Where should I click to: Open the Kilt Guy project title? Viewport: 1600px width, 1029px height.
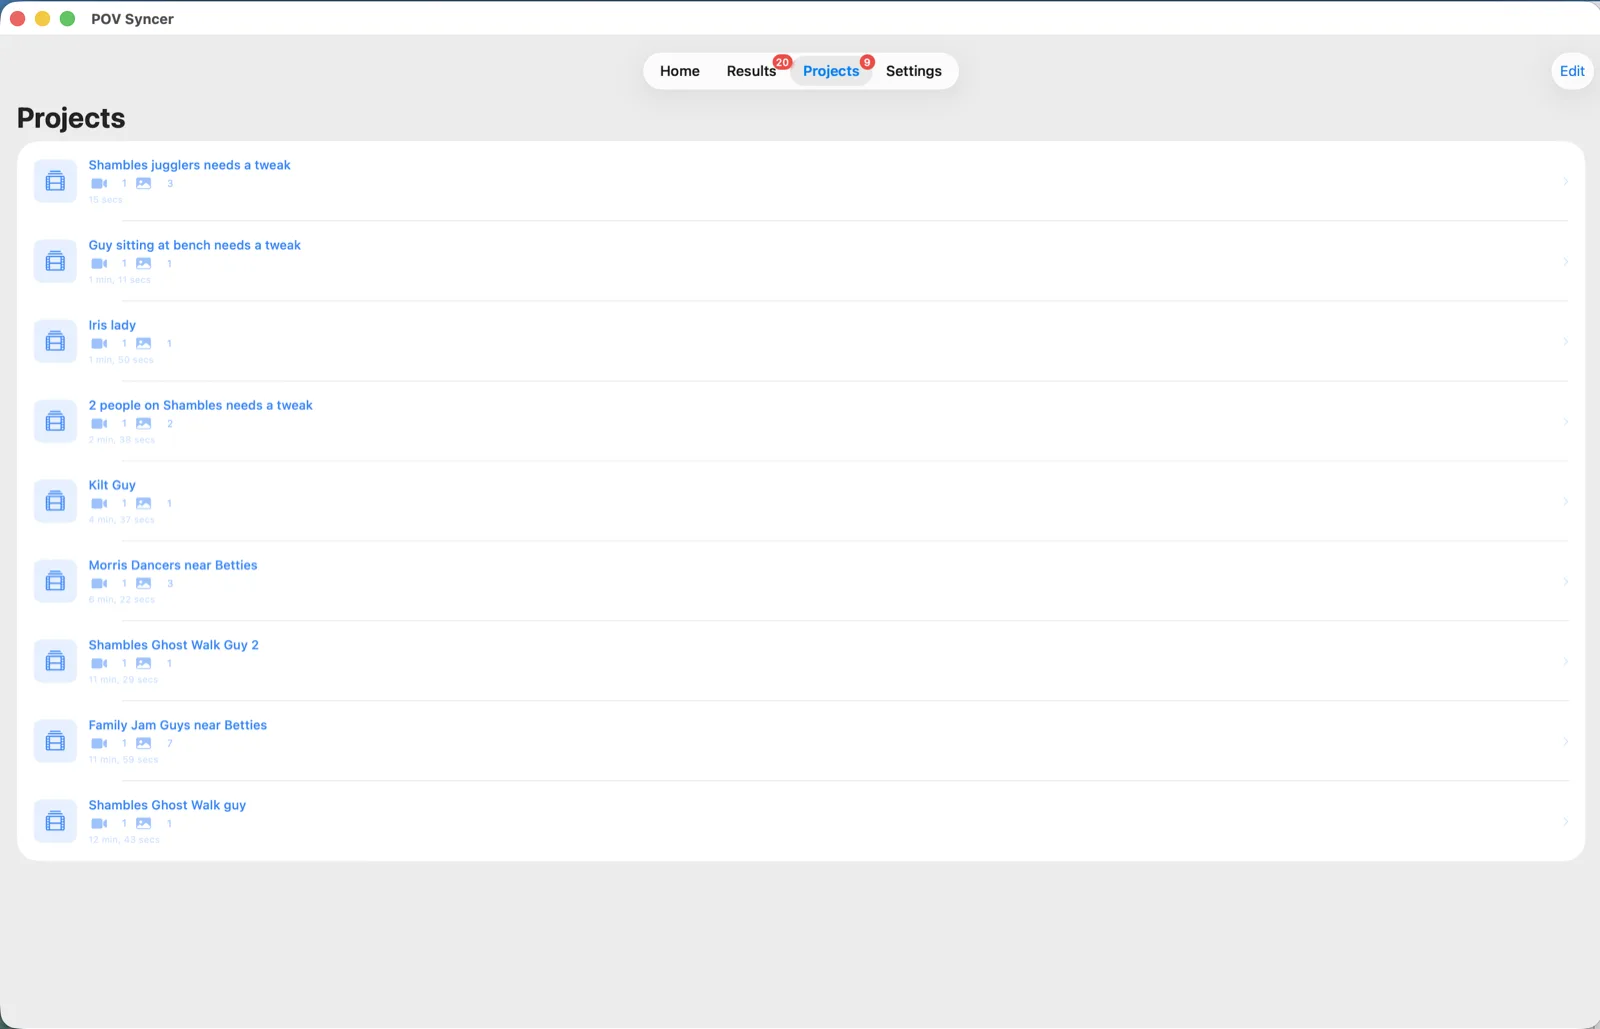click(112, 485)
